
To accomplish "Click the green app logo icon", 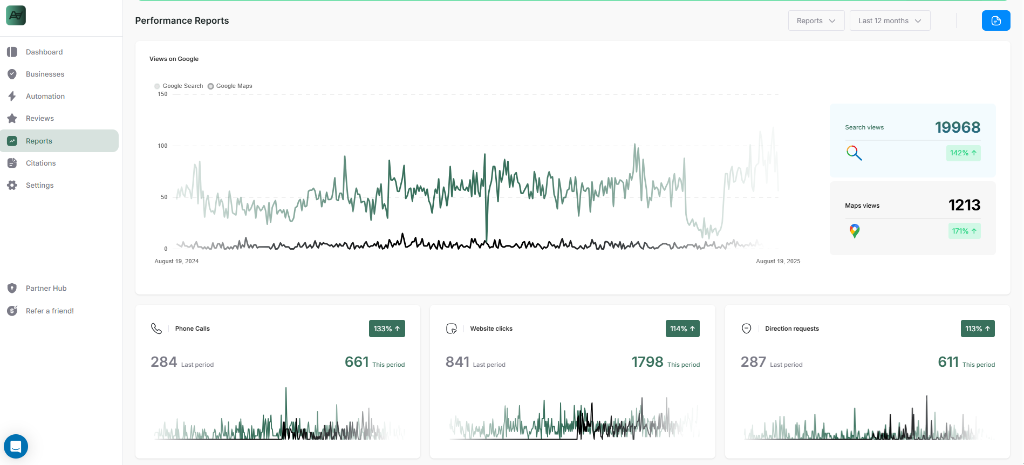I will 16,16.
